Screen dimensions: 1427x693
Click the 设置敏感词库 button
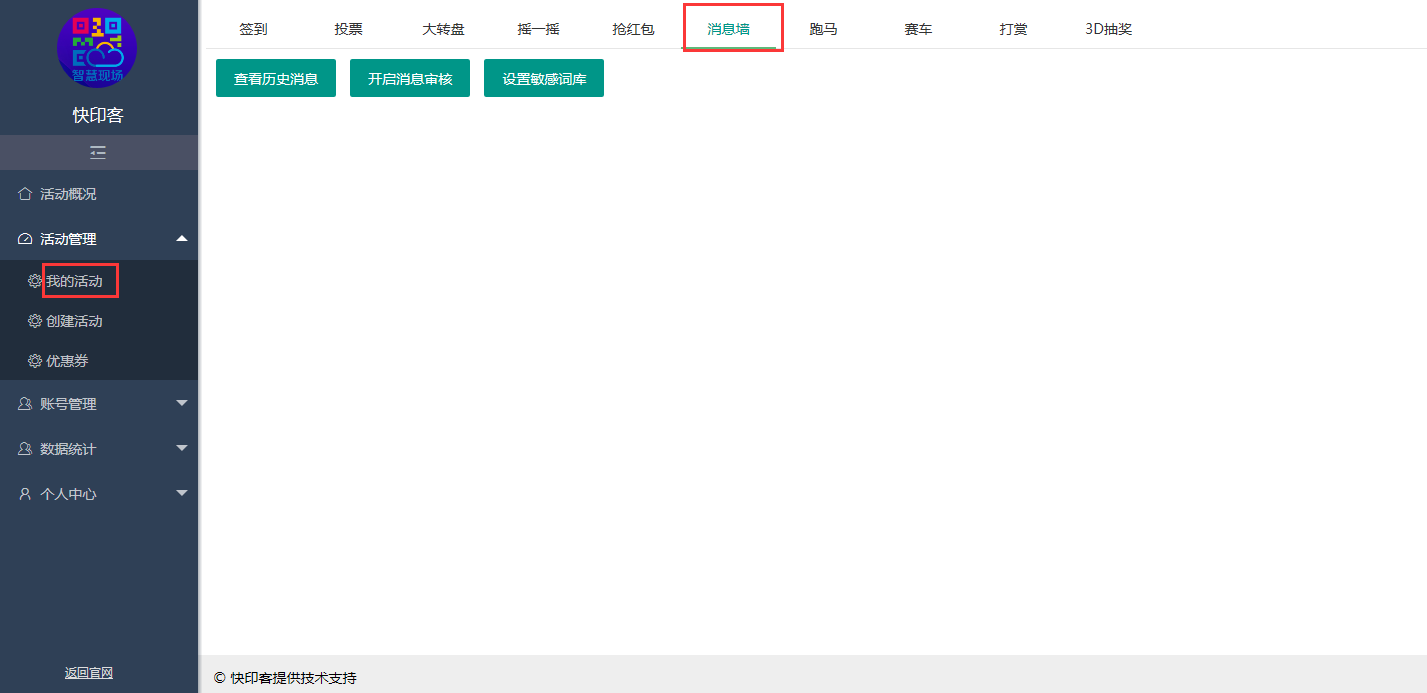point(544,78)
